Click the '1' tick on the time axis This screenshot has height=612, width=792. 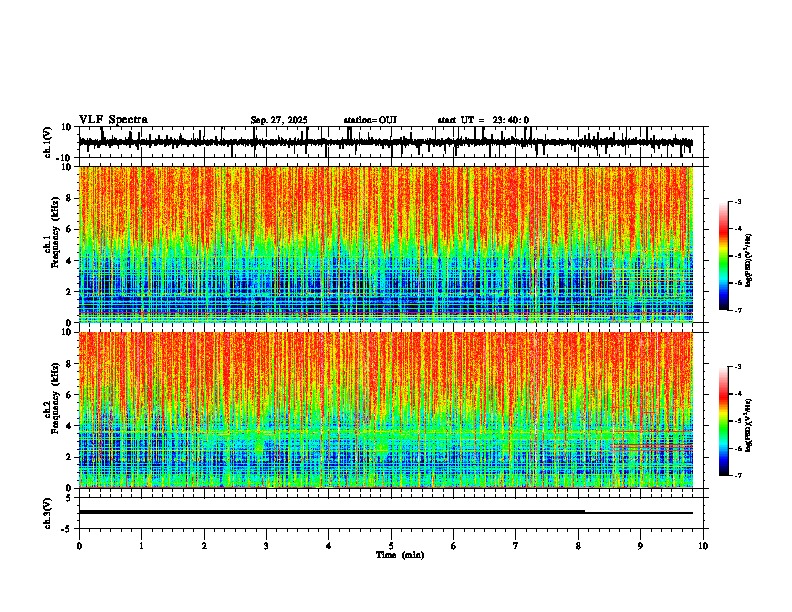pyautogui.click(x=141, y=546)
